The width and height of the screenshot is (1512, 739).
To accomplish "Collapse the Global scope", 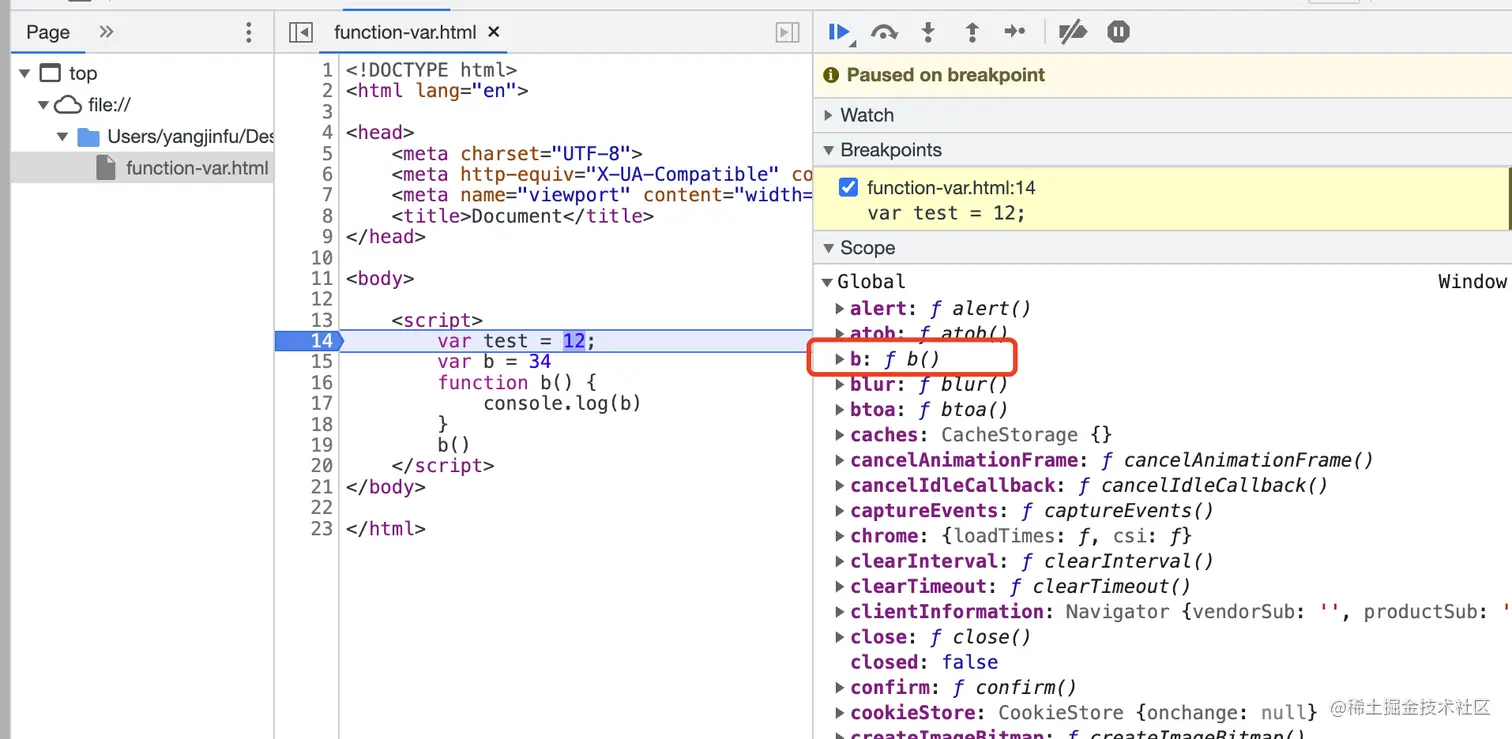I will click(x=827, y=282).
